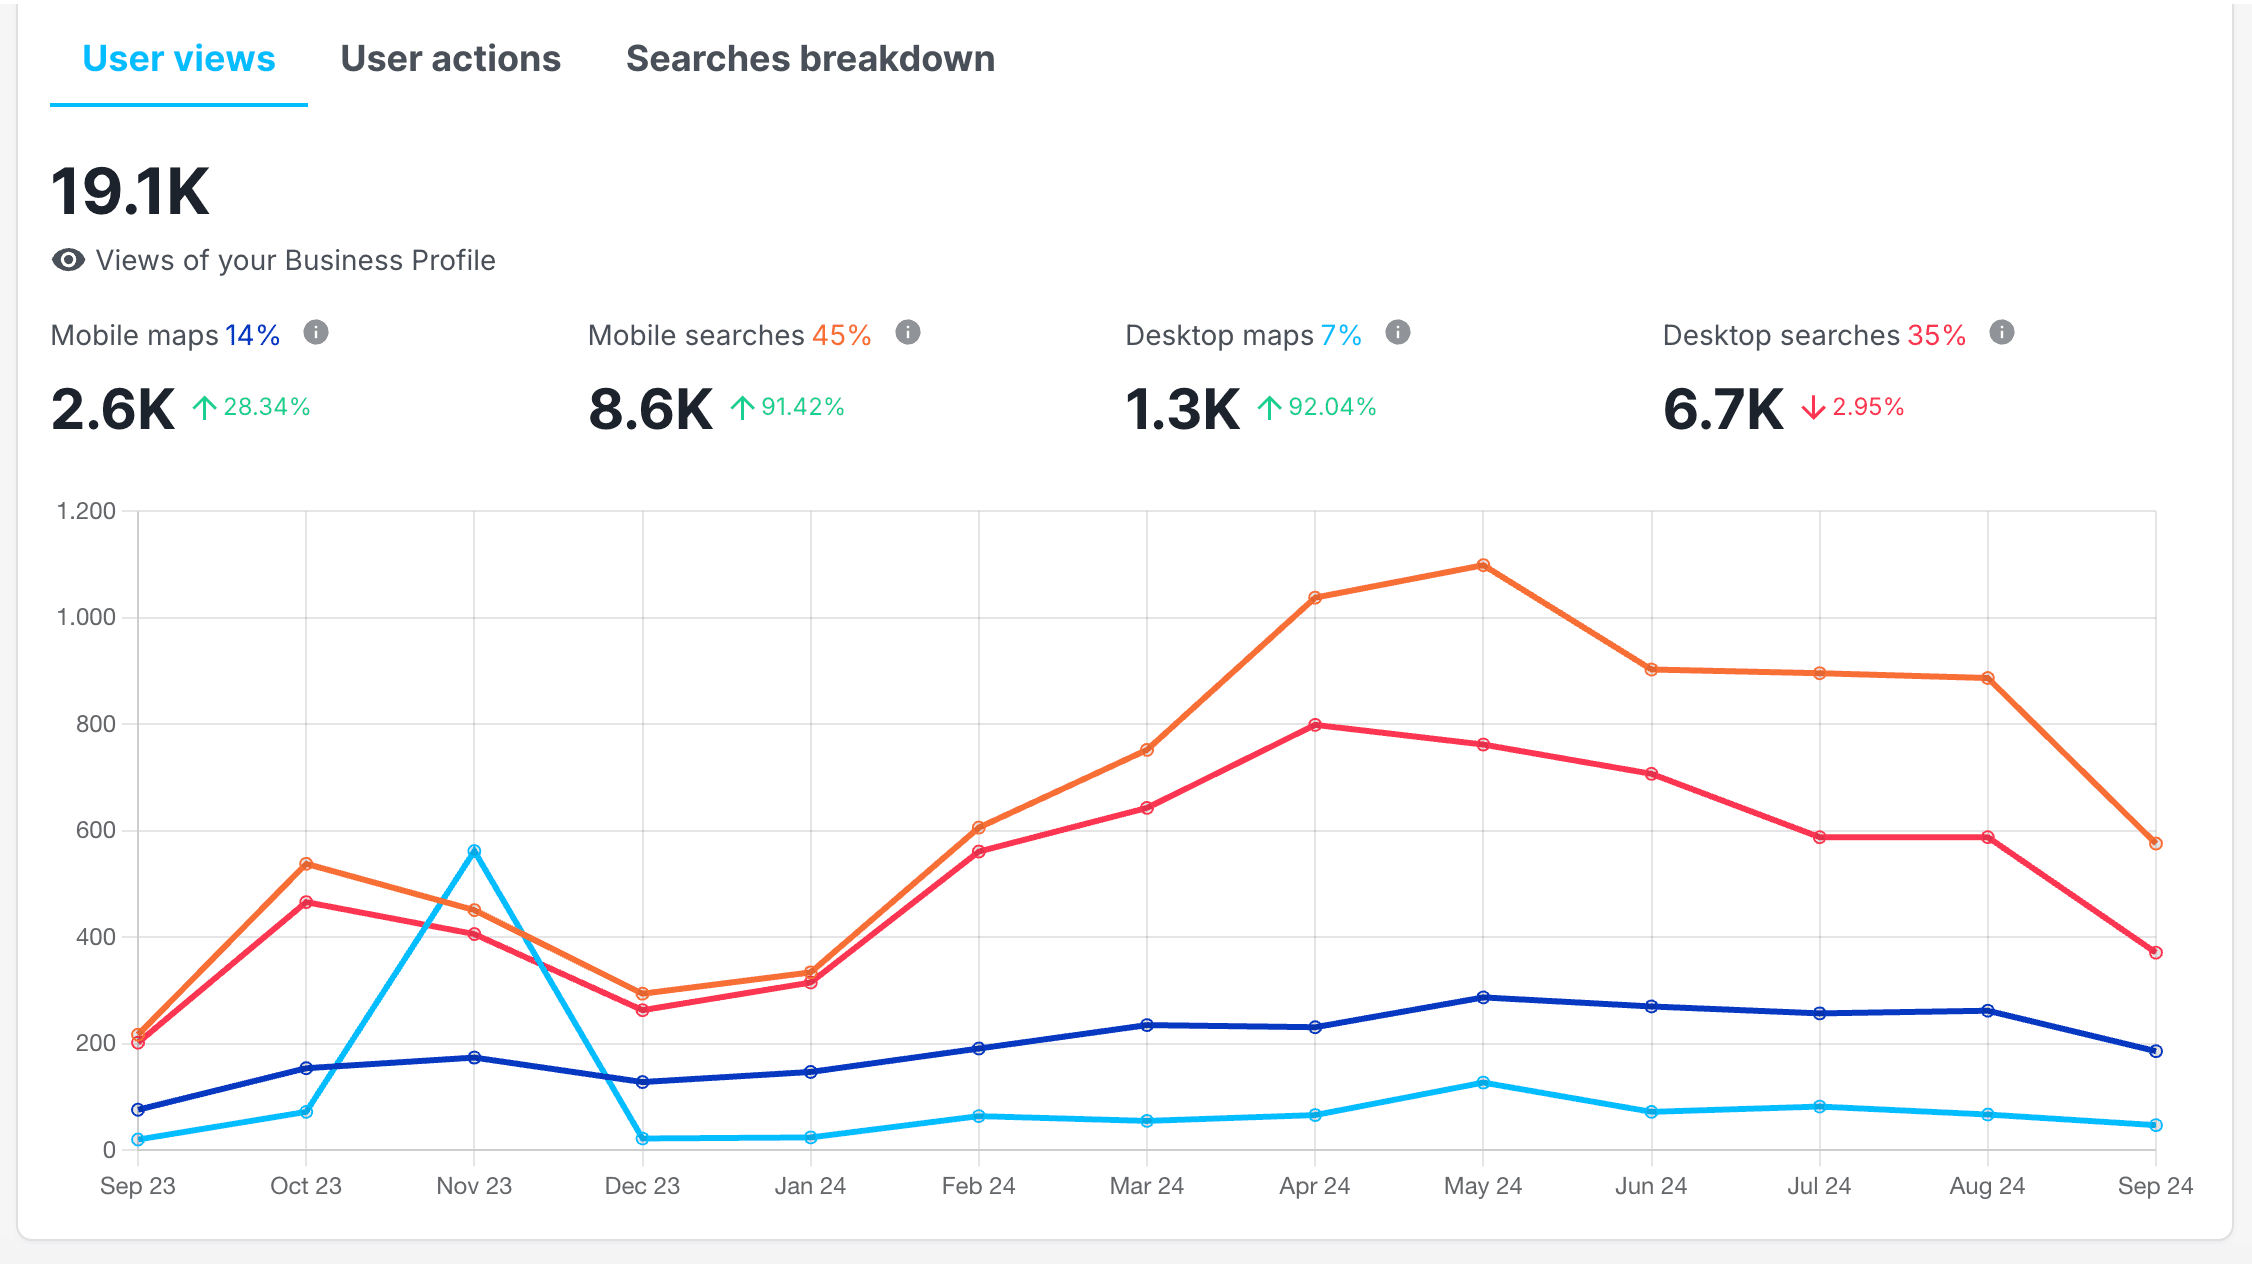Click orange line peak at May 24
The width and height of the screenshot is (2252, 1264).
(x=1483, y=565)
